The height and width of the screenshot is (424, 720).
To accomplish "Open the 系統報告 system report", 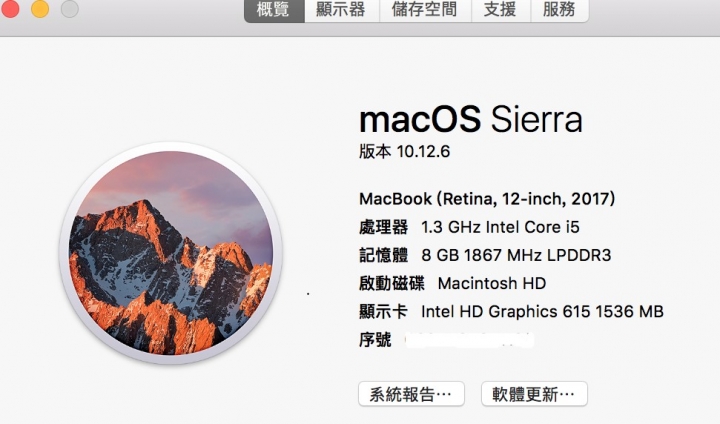I will pos(411,394).
